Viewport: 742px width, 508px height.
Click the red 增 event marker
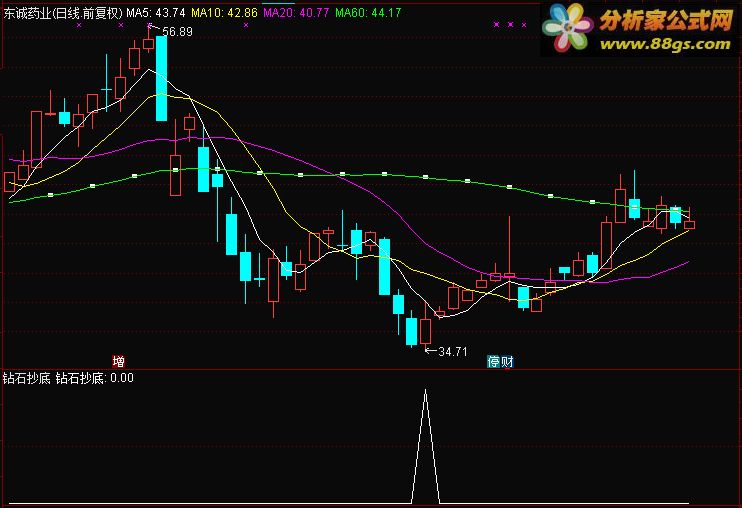click(118, 362)
